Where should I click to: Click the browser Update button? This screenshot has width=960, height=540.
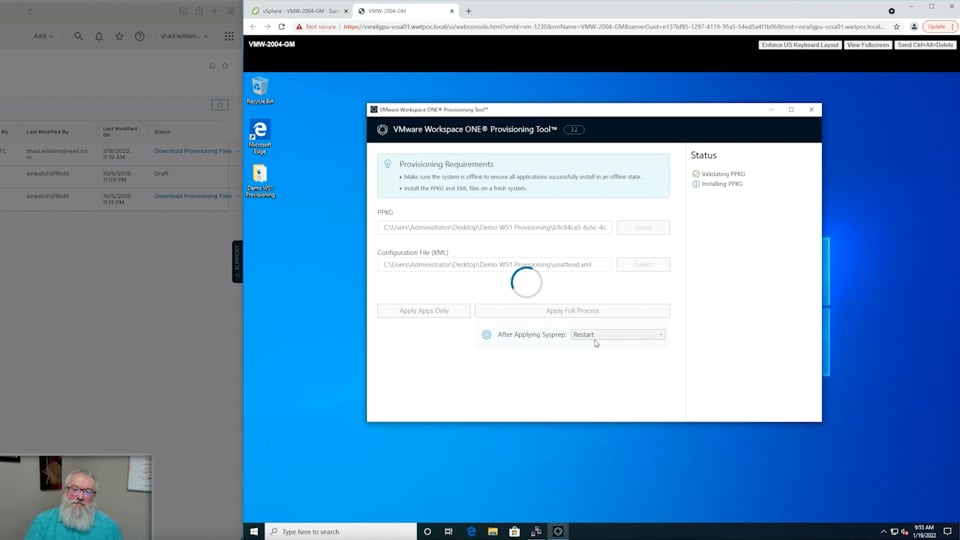(937, 27)
